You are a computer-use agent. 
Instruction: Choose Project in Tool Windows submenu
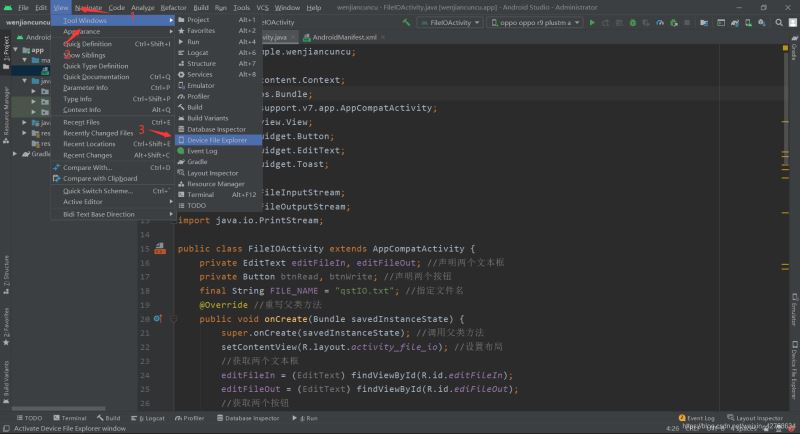218,20
